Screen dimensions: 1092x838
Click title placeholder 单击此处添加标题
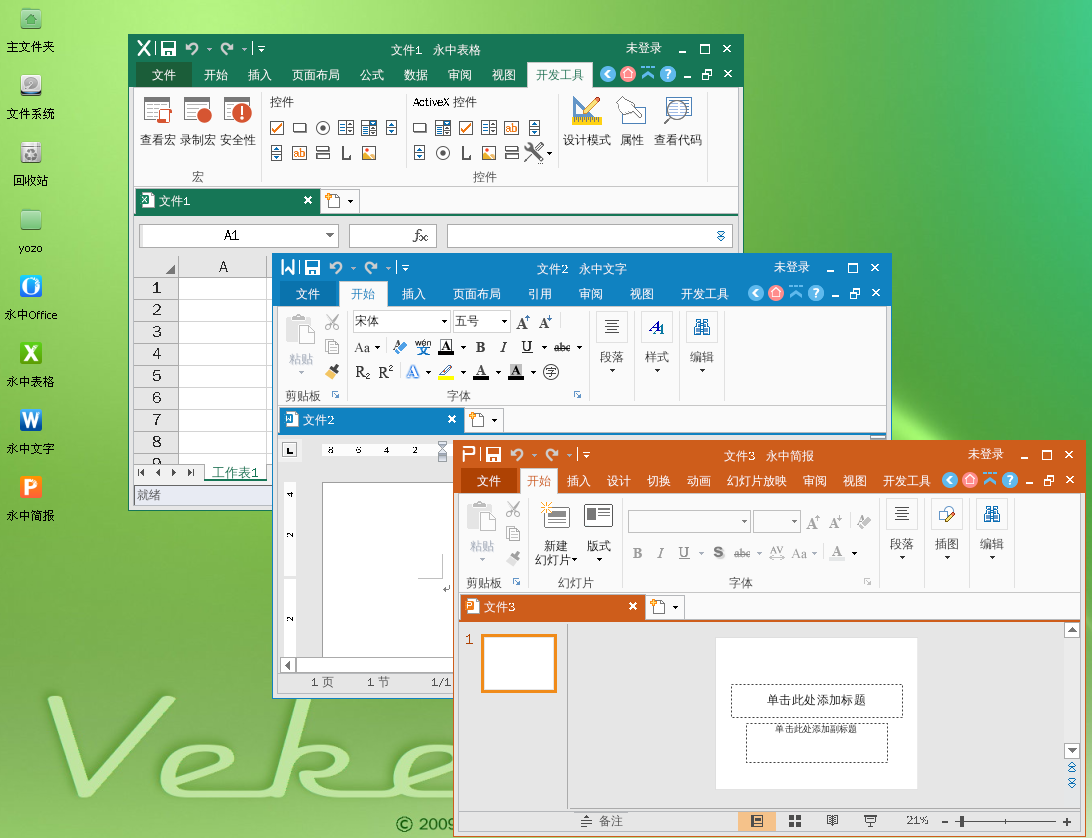point(816,701)
